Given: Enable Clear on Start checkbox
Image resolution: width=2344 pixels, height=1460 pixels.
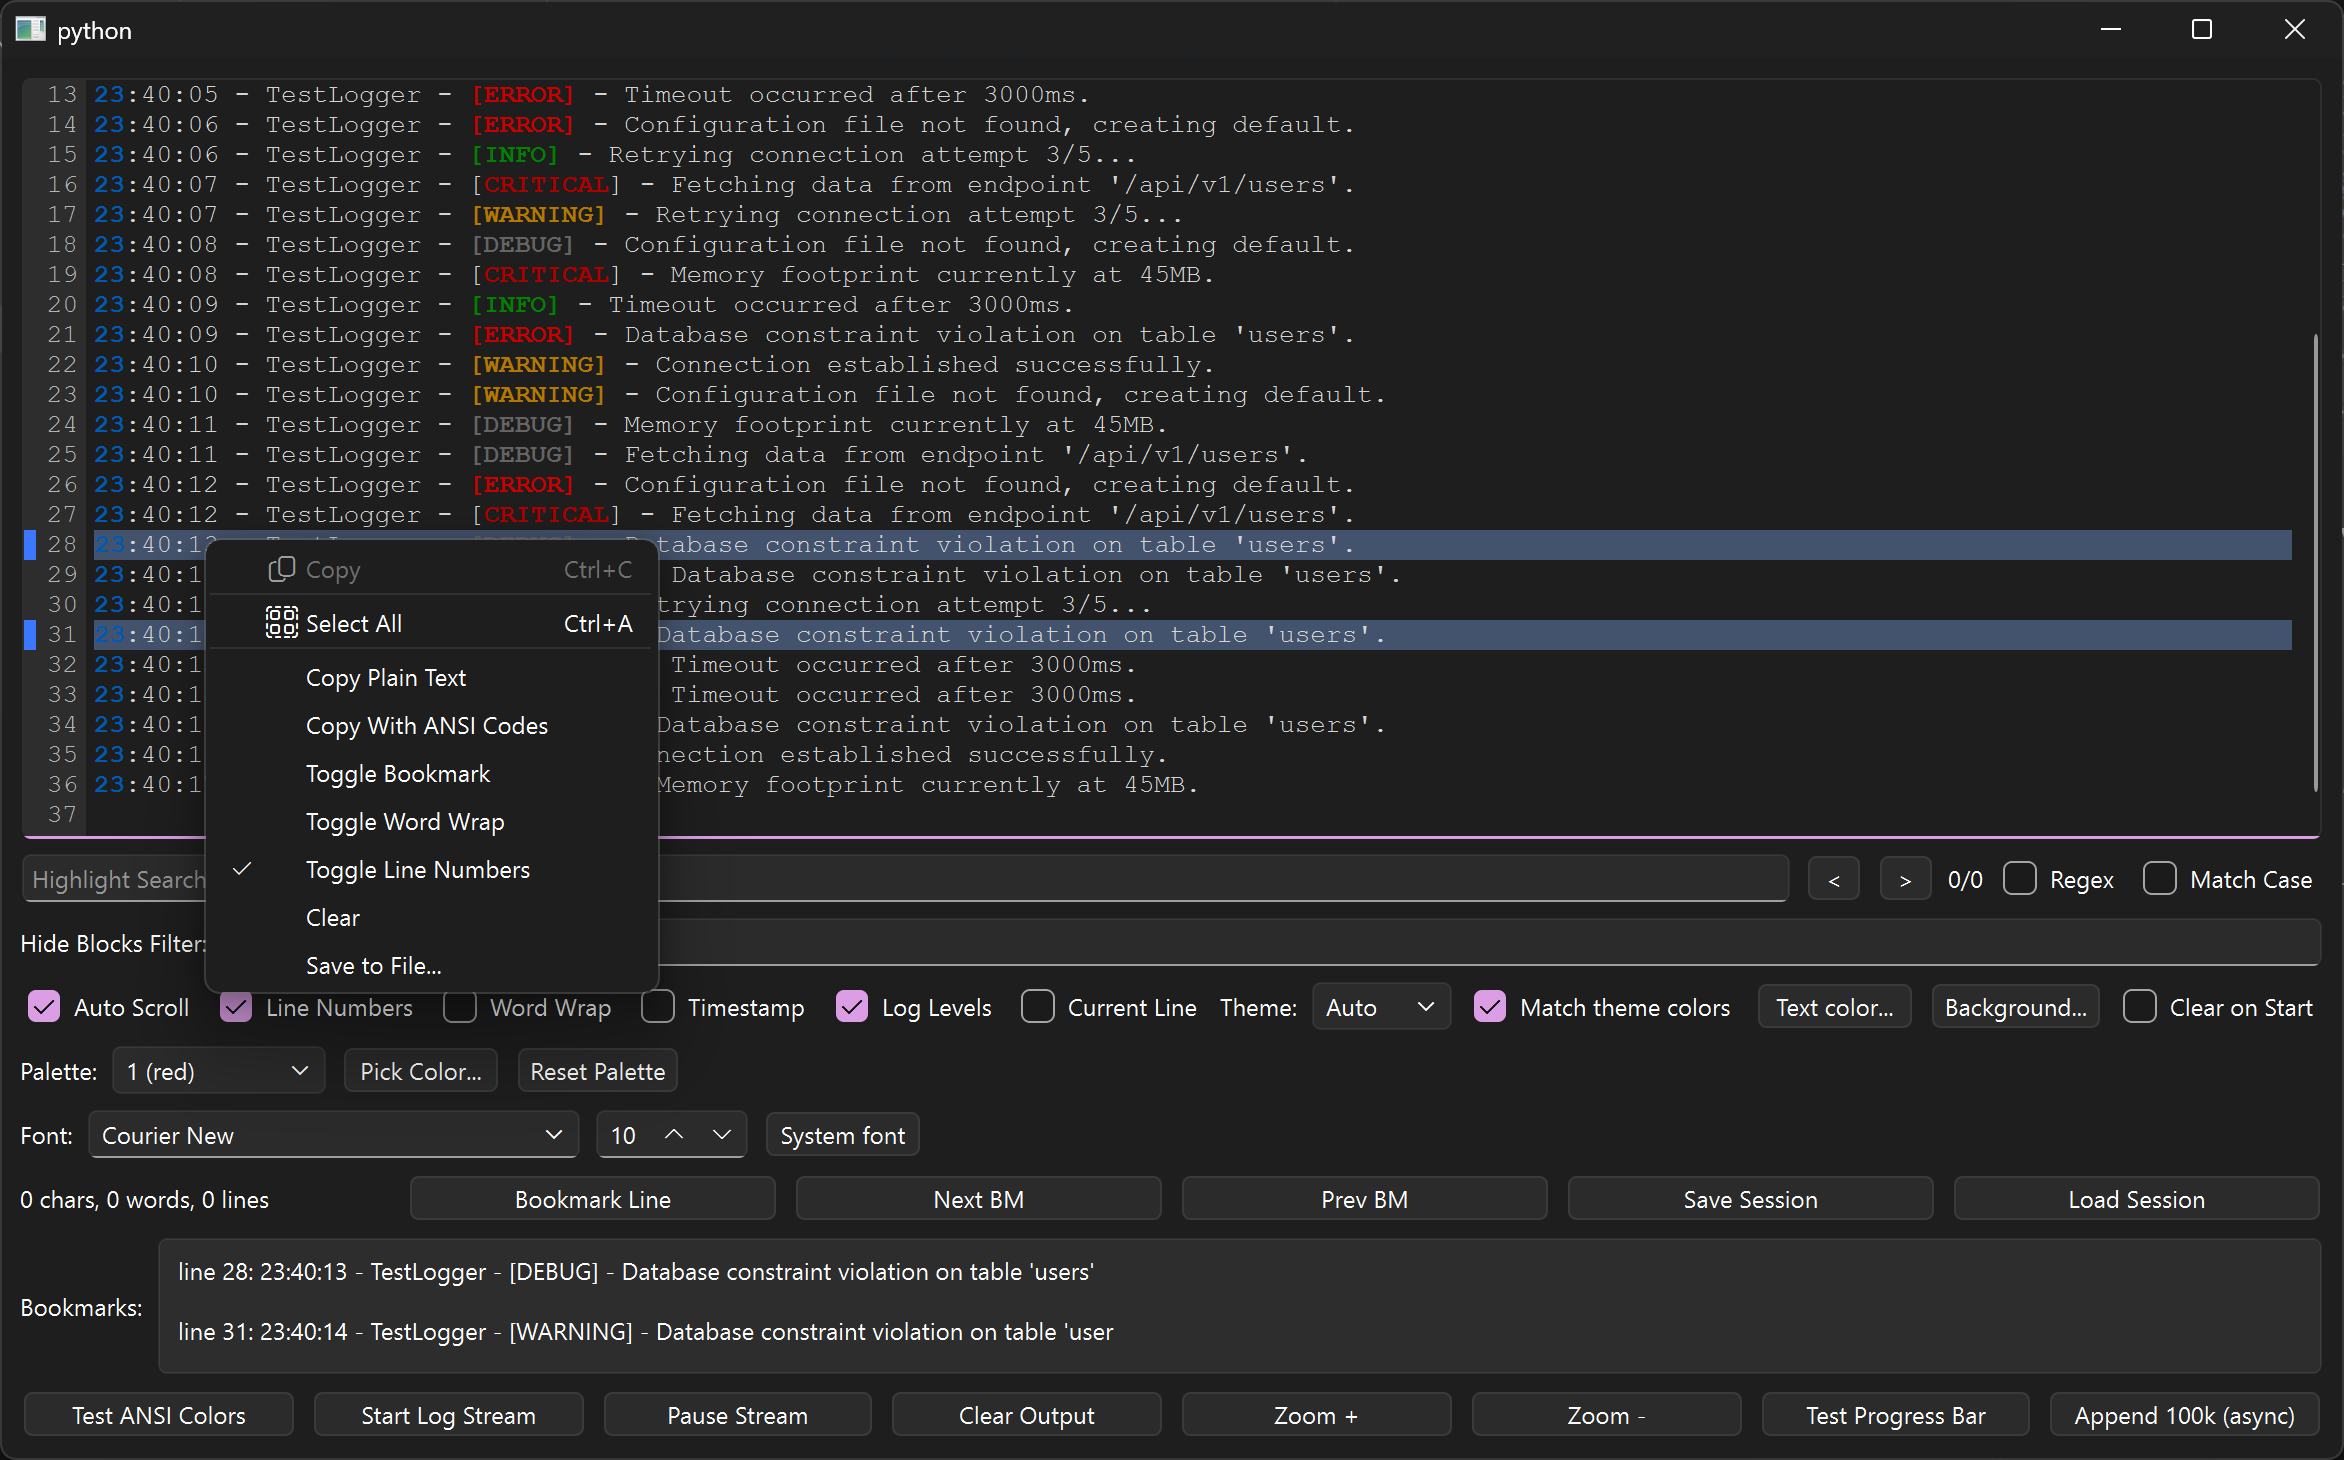Looking at the screenshot, I should (2140, 1007).
